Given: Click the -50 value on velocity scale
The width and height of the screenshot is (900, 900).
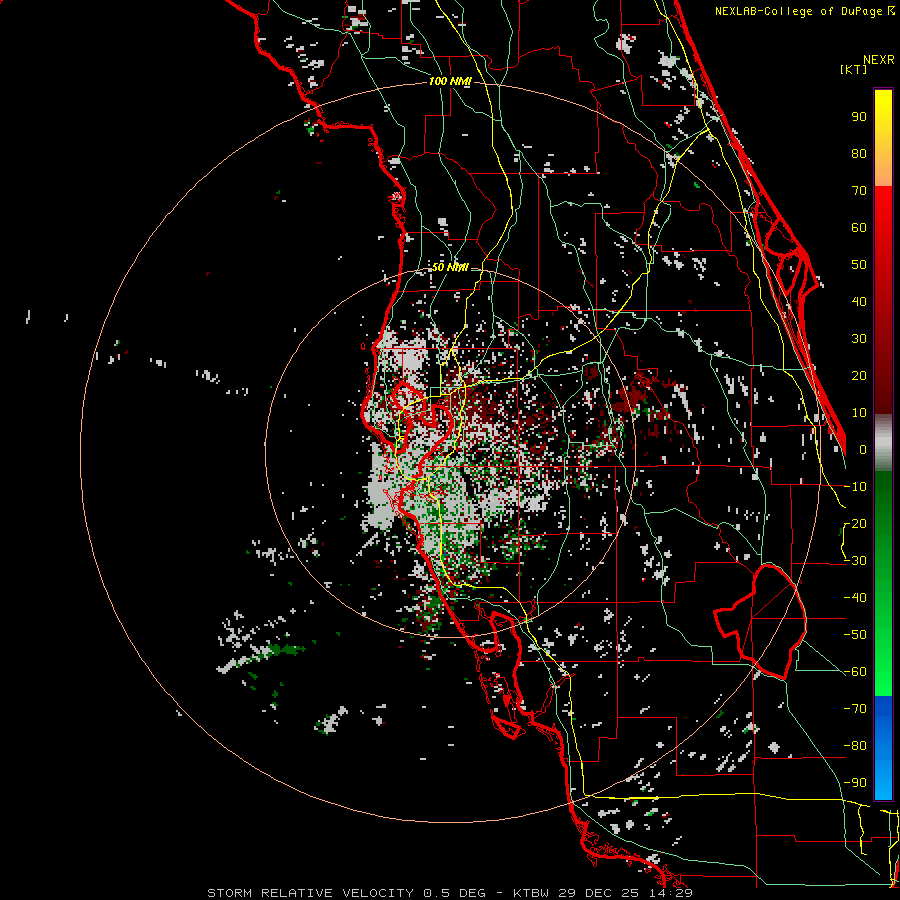Looking at the screenshot, I should 855,635.
